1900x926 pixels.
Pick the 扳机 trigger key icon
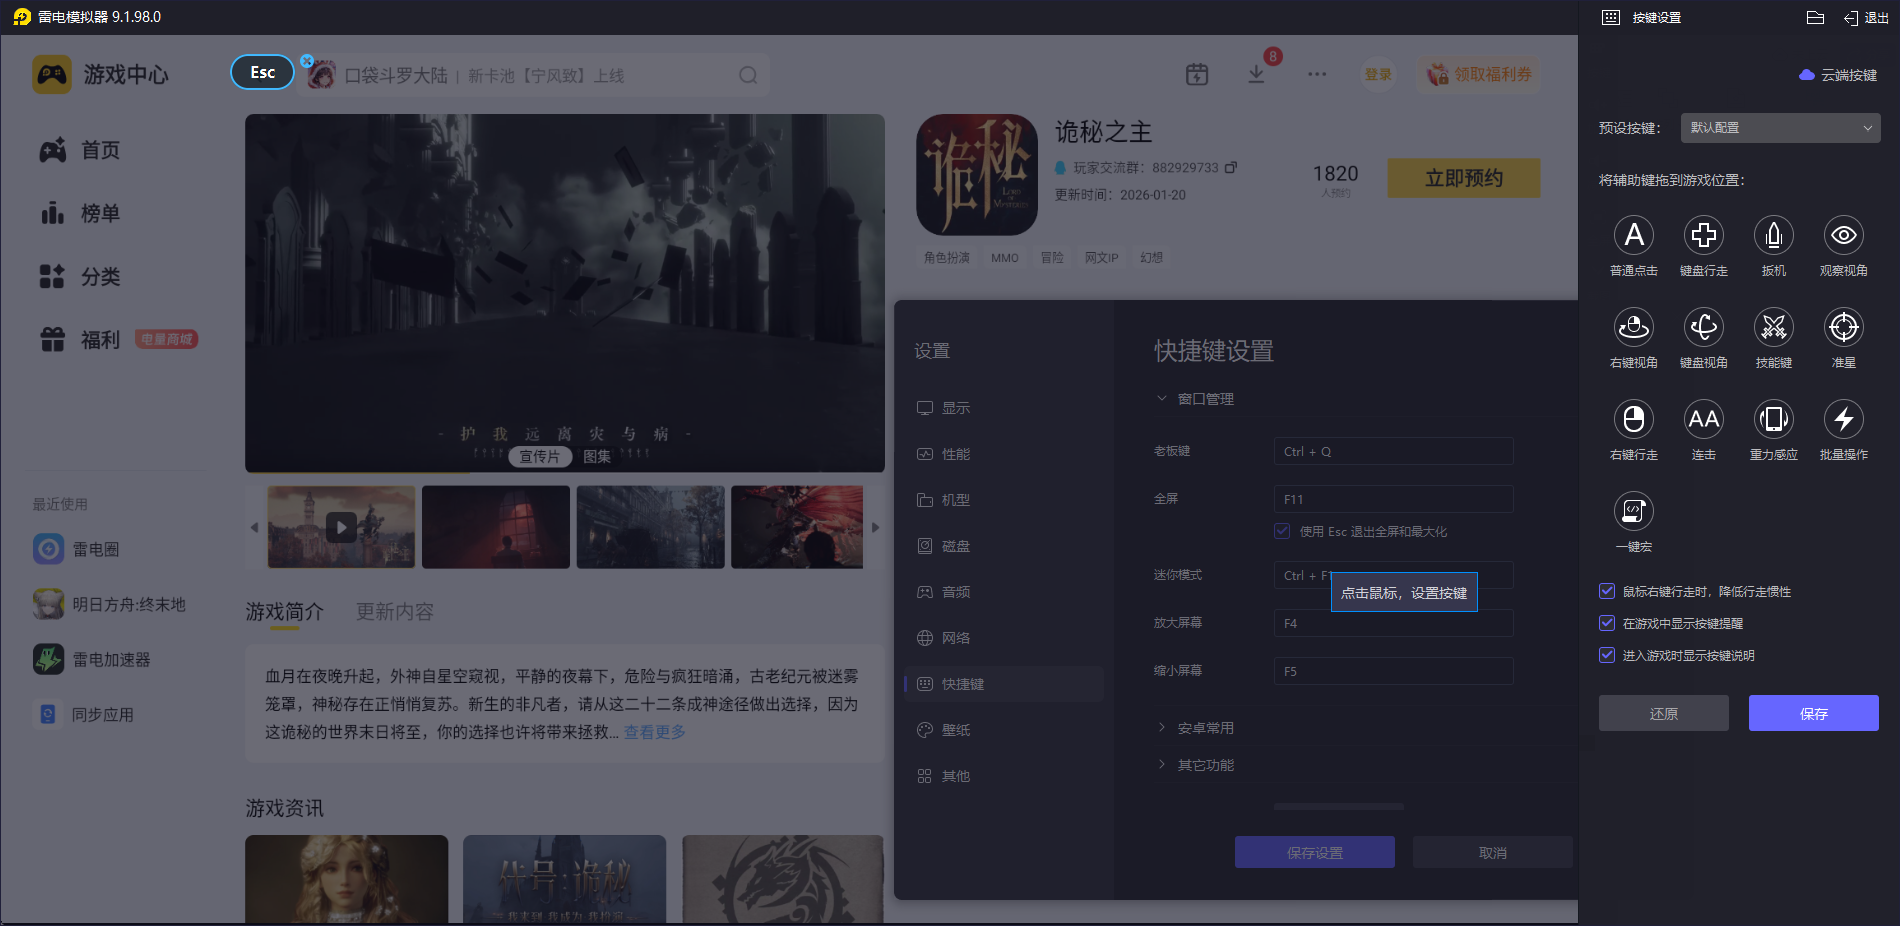(x=1774, y=235)
